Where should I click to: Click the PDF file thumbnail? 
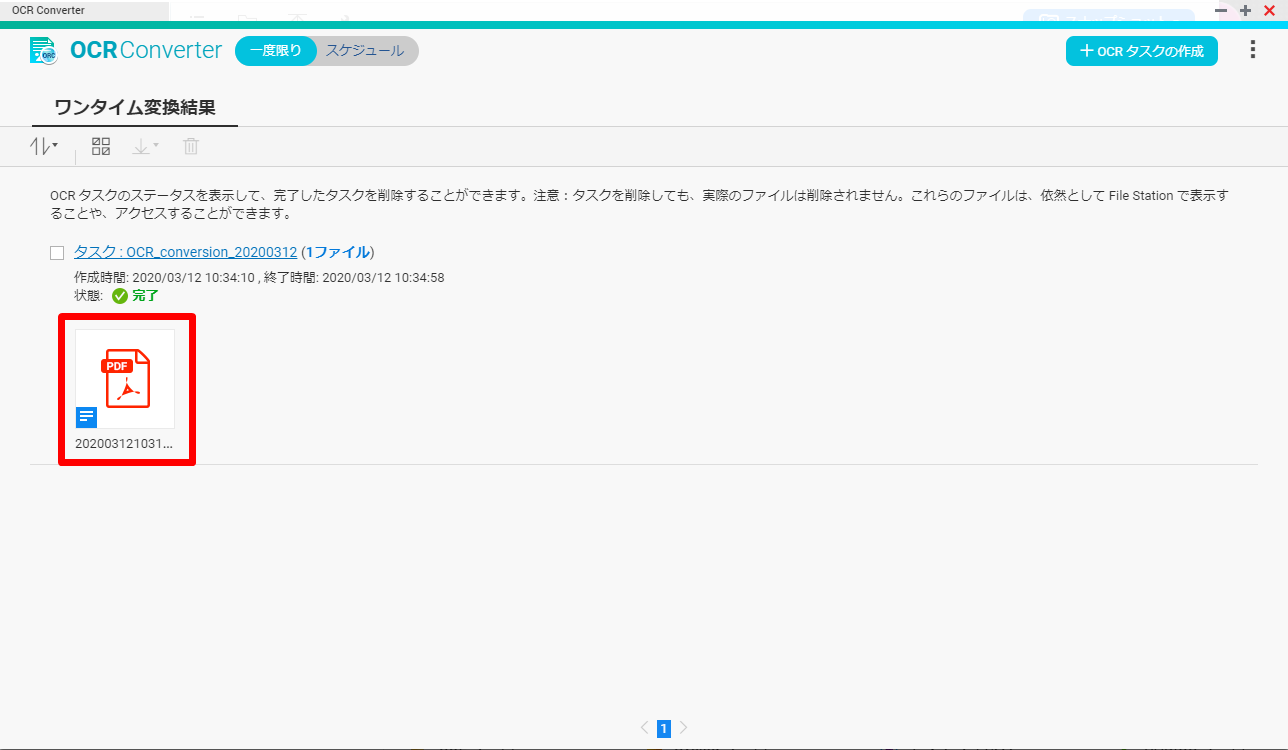point(125,379)
